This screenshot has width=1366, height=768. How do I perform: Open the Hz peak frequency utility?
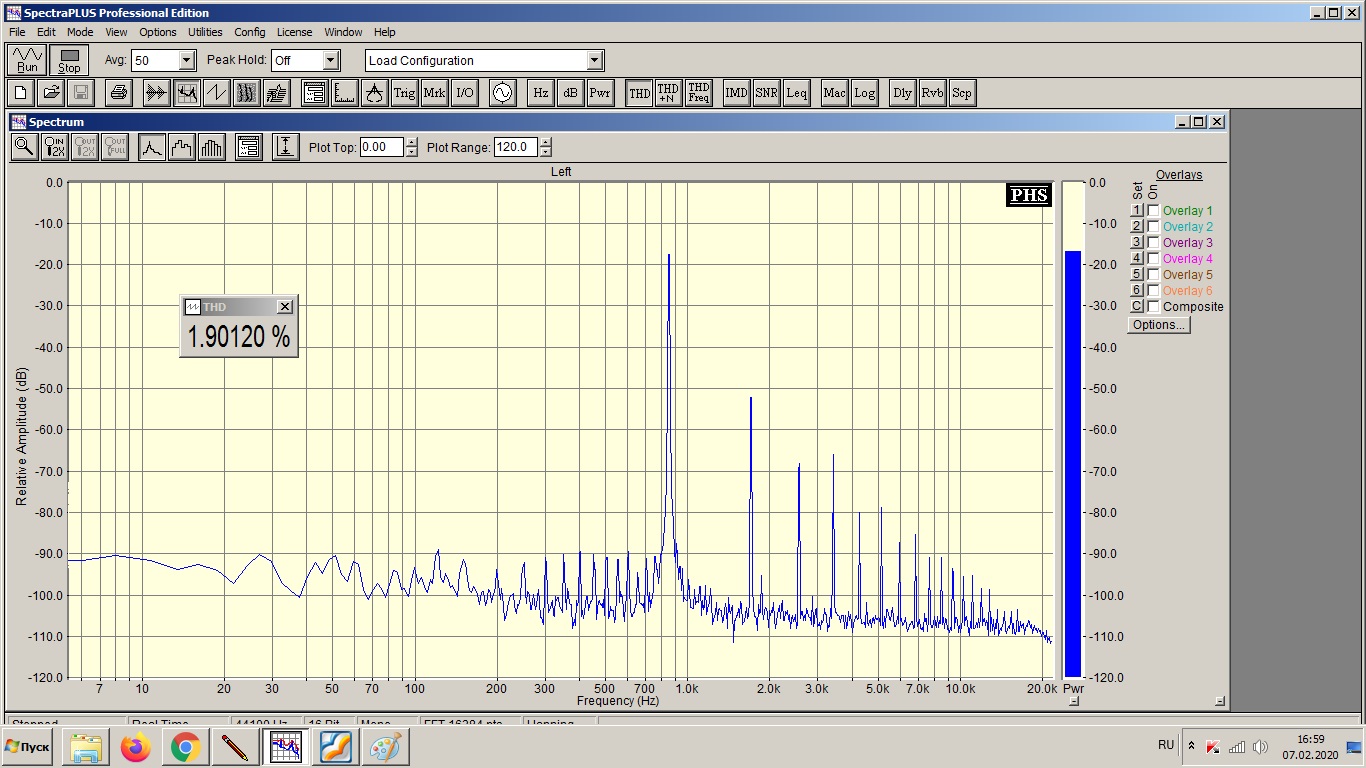[x=540, y=93]
